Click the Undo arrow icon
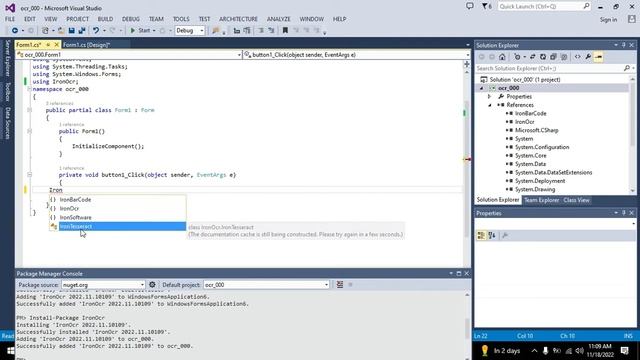This screenshot has width=640, height=360. click(96, 31)
